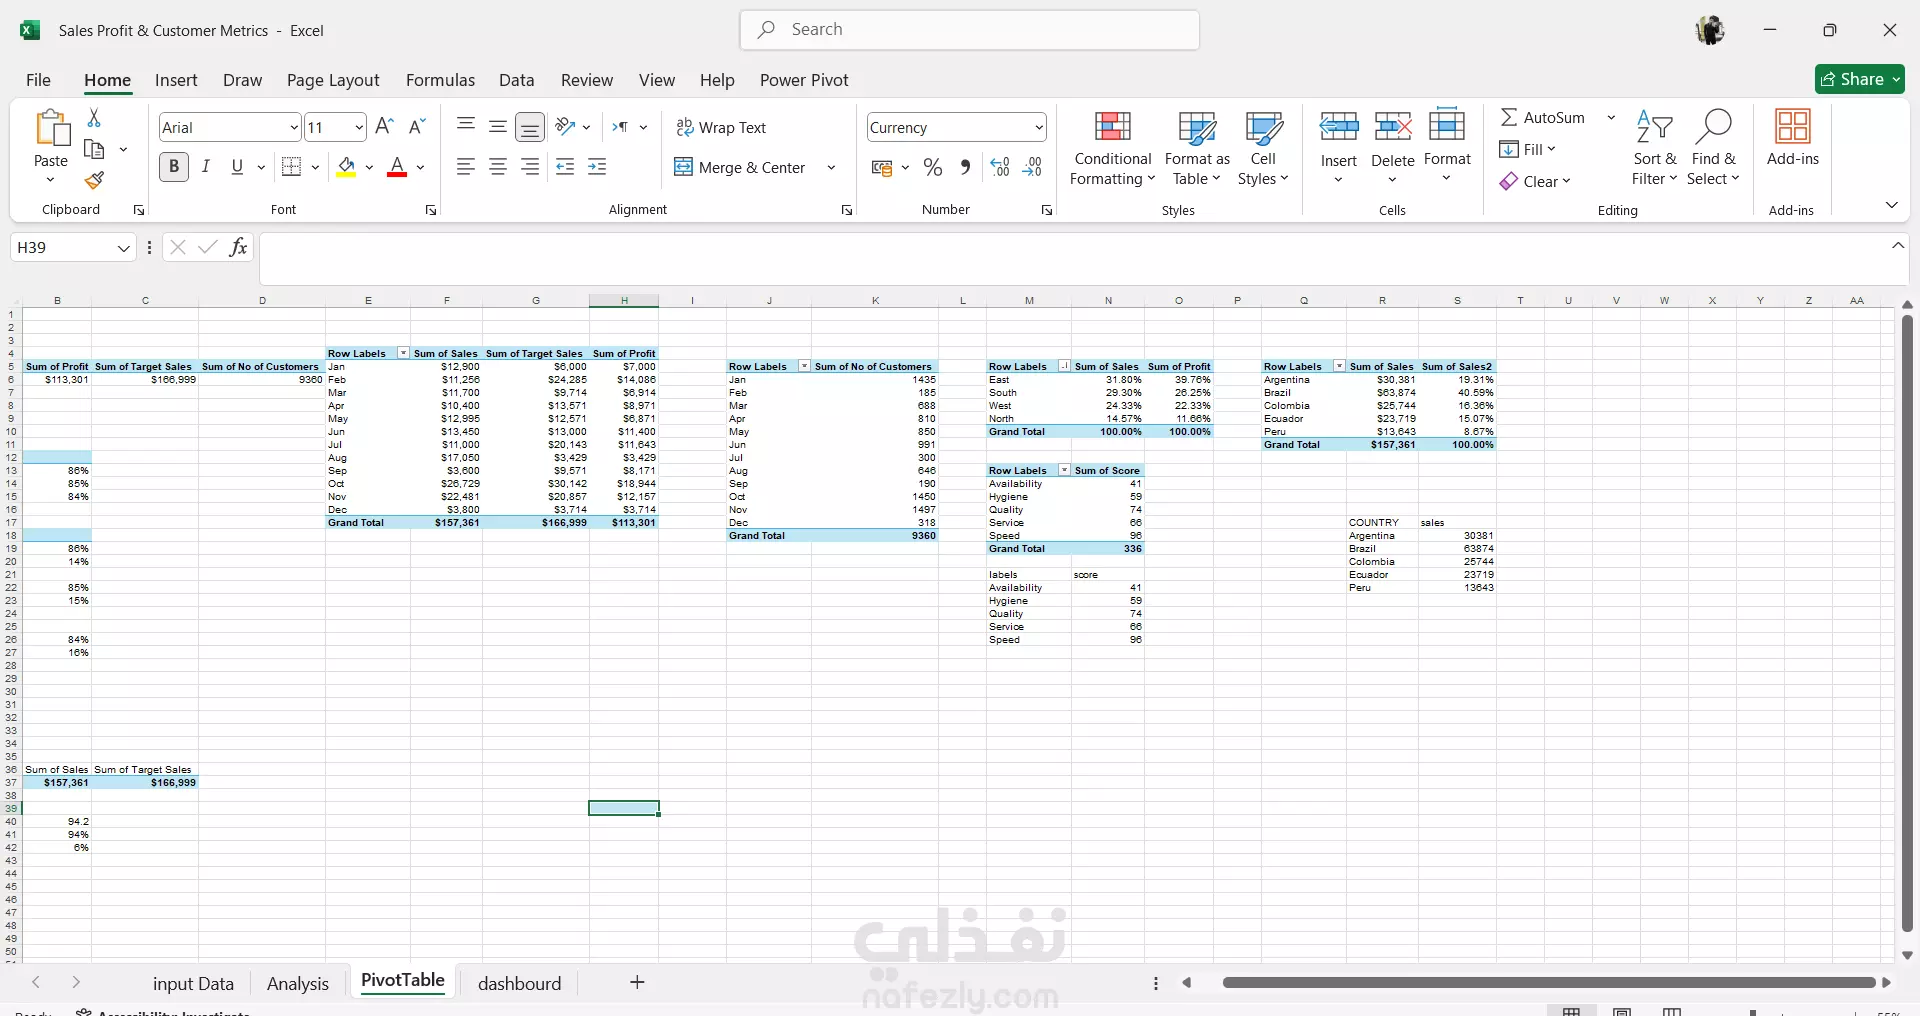Screen dimensions: 1920x1016
Task: Open Conditional Formatting menu
Action: [1113, 148]
